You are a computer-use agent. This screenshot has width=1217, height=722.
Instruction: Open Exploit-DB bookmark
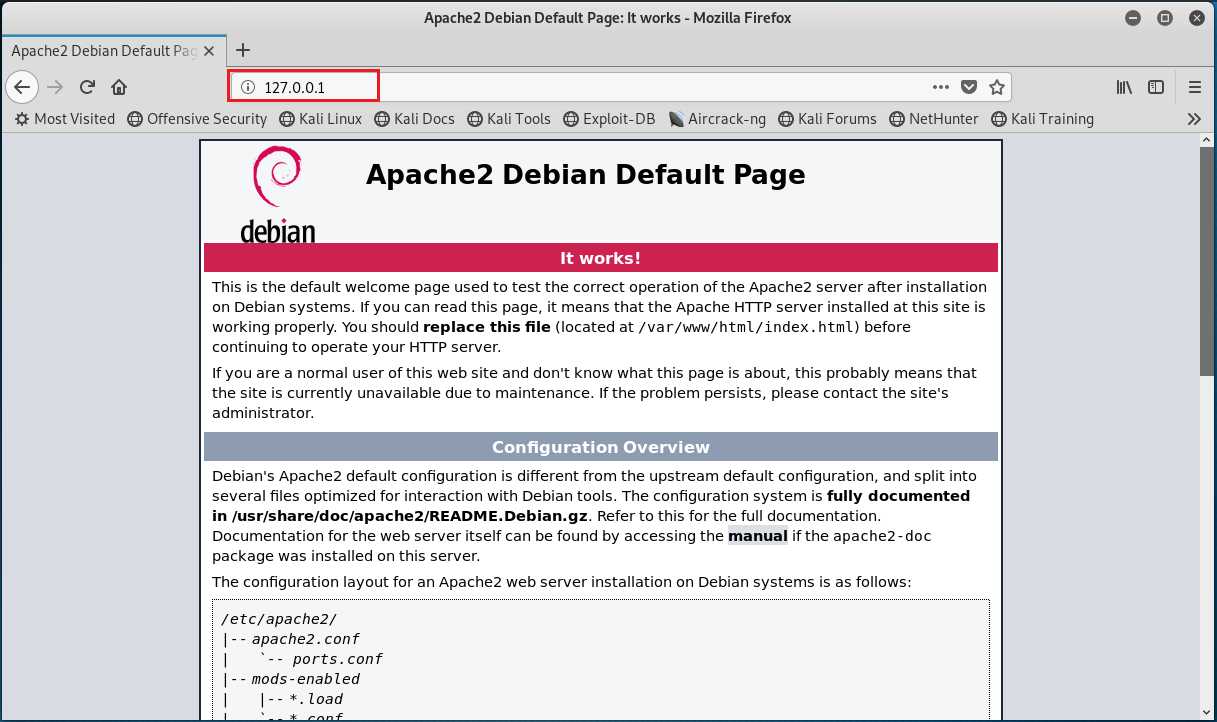tap(609, 119)
